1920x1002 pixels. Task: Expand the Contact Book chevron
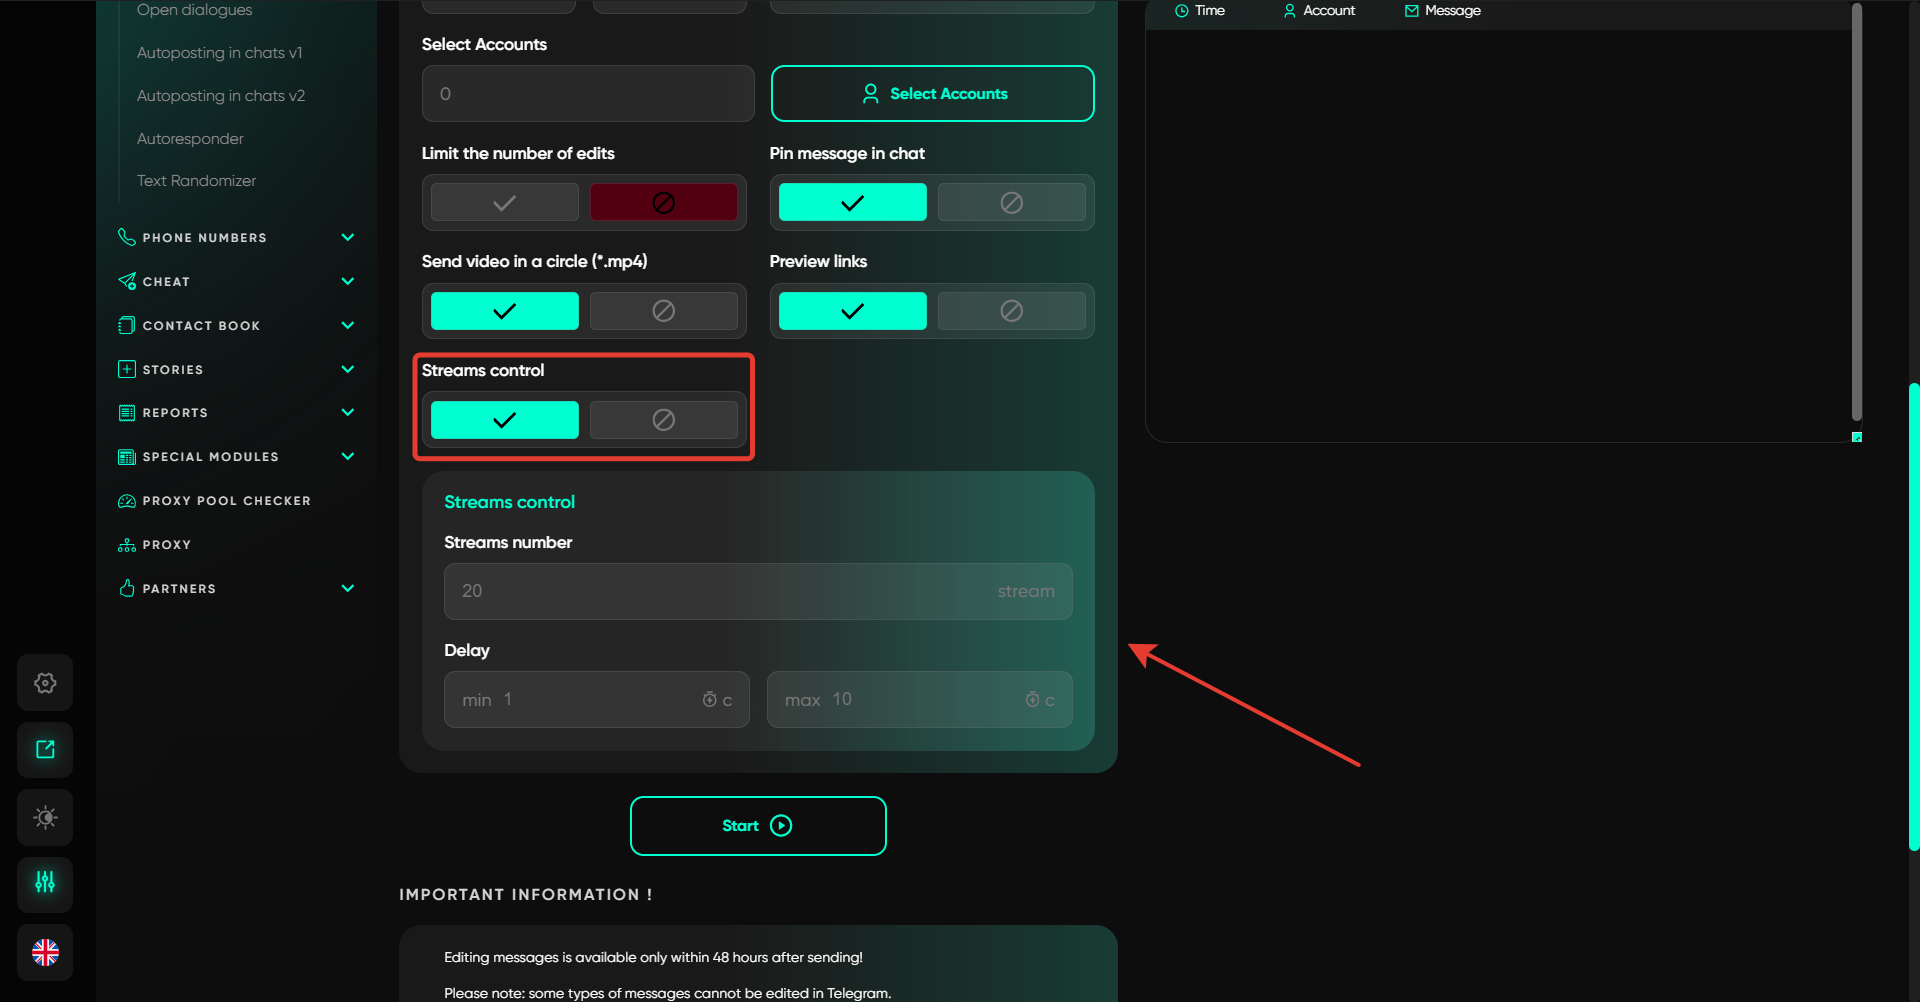coord(347,326)
